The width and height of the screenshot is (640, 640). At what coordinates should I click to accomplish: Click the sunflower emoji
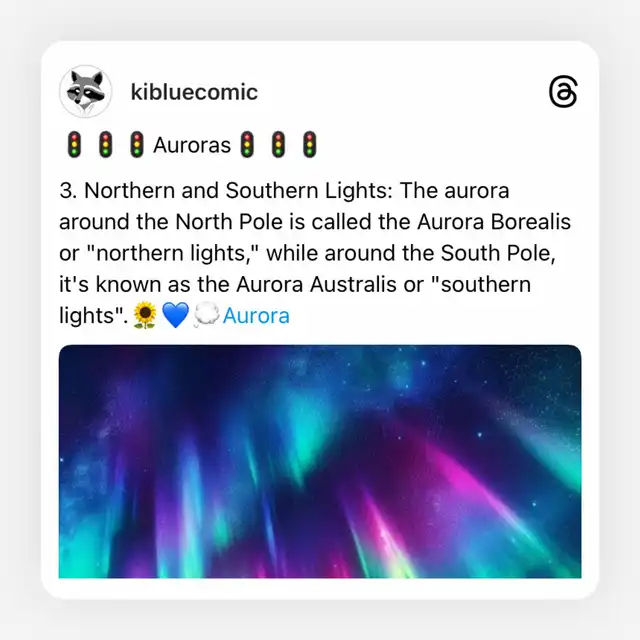coord(145,315)
